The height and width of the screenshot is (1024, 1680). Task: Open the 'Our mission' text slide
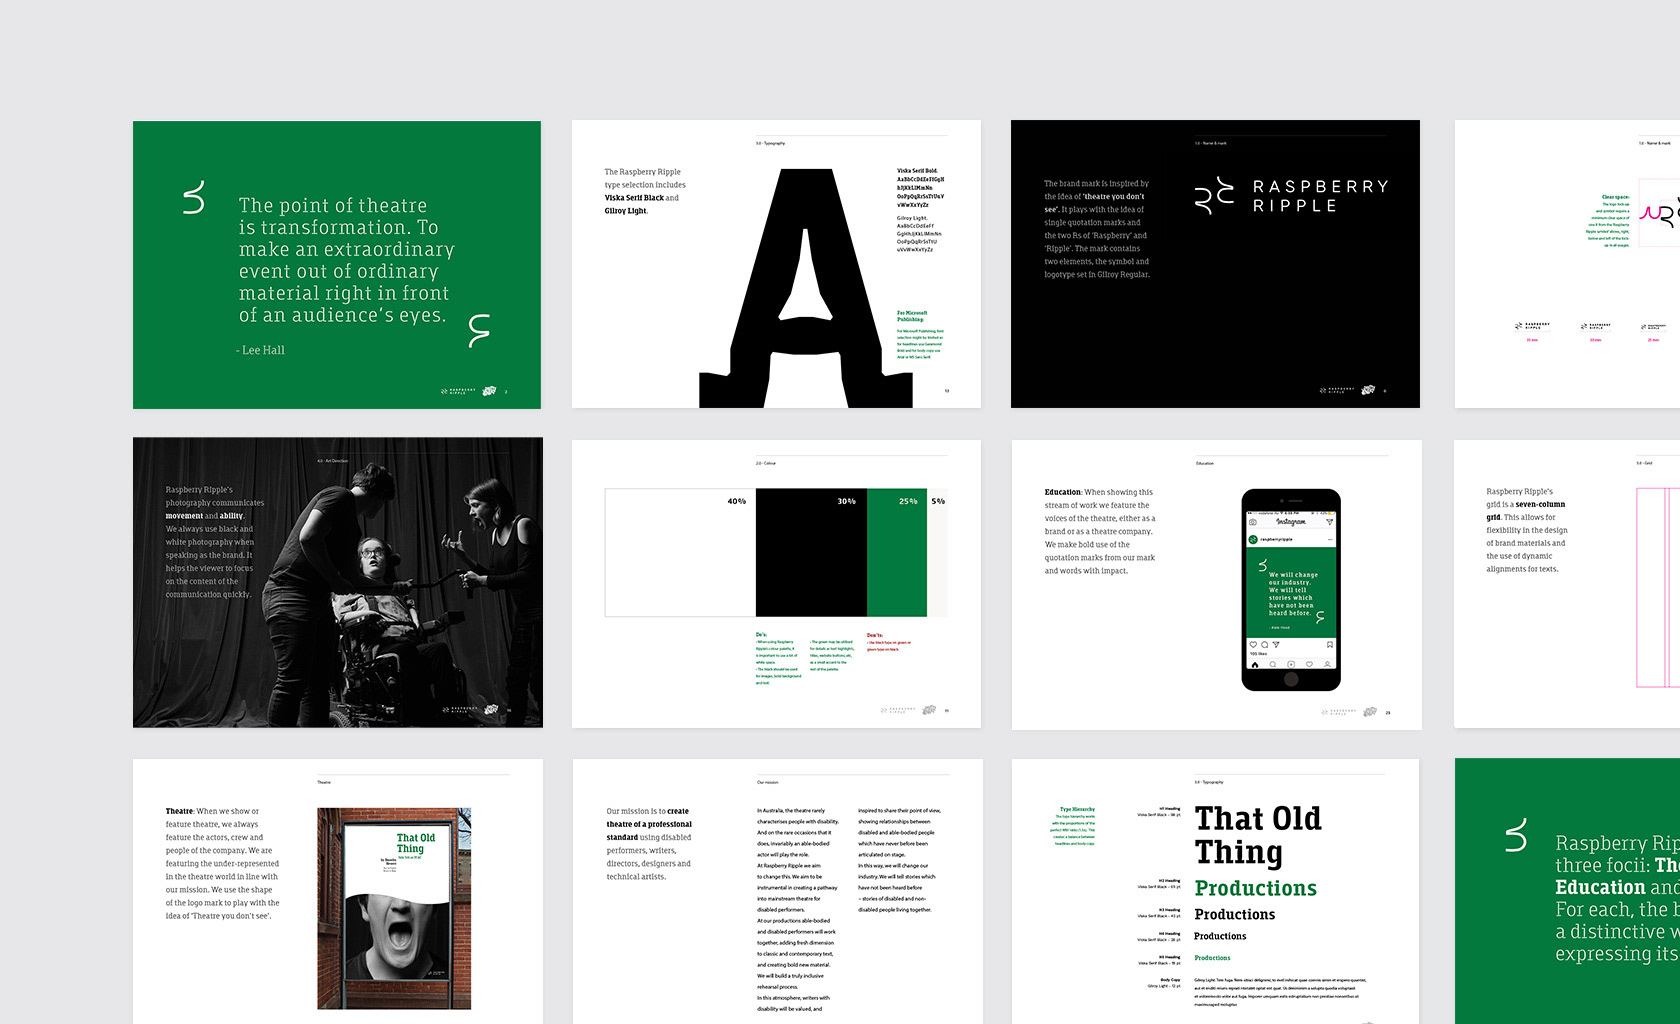(x=777, y=891)
